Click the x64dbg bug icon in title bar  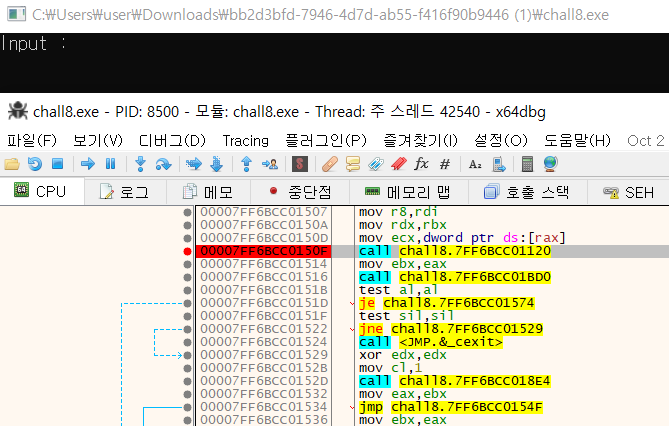[18, 111]
